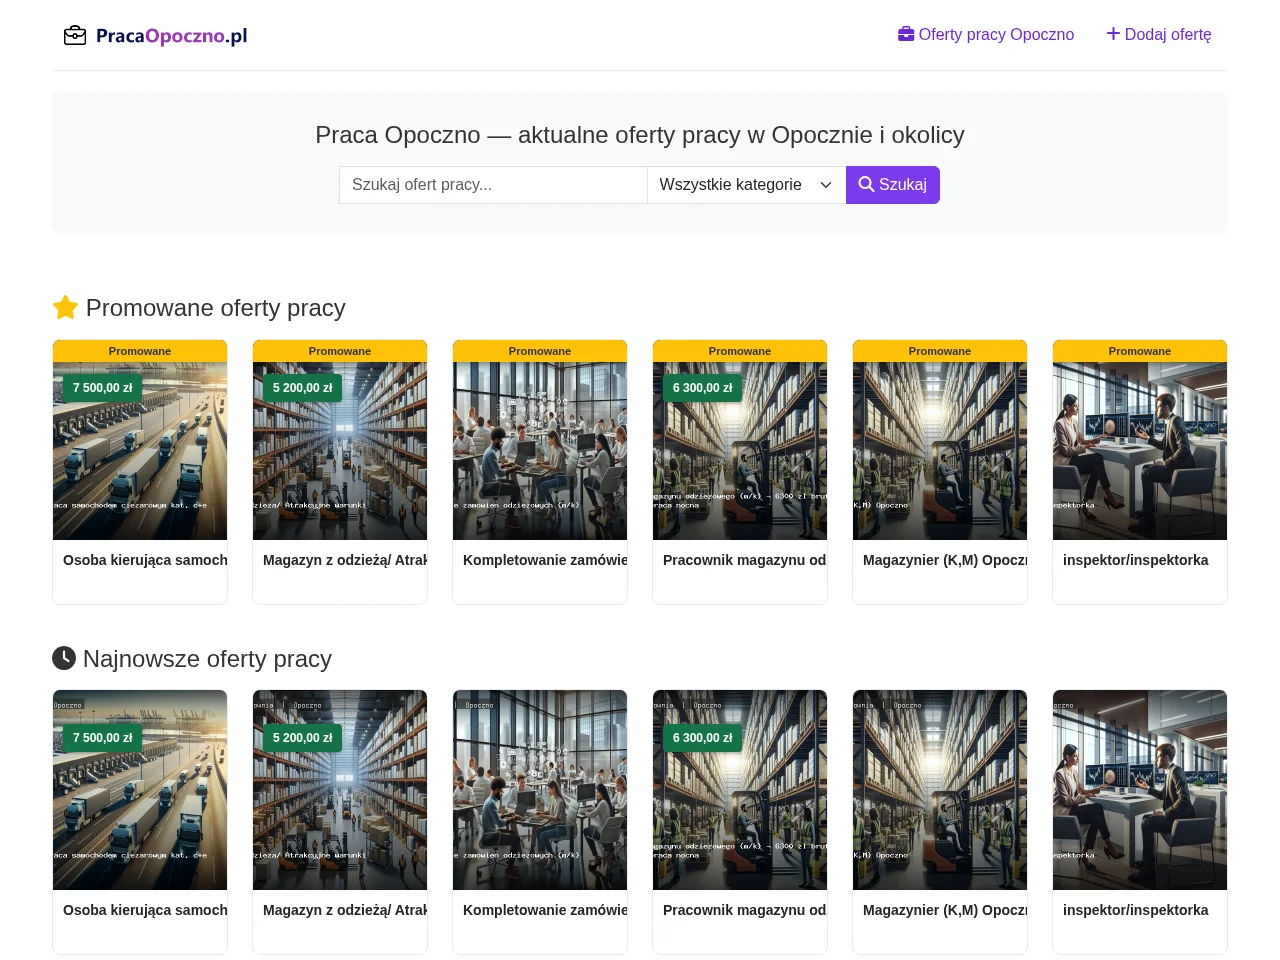Select promoted Pracownik magazynu title
This screenshot has height=960, width=1280.
click(745, 560)
